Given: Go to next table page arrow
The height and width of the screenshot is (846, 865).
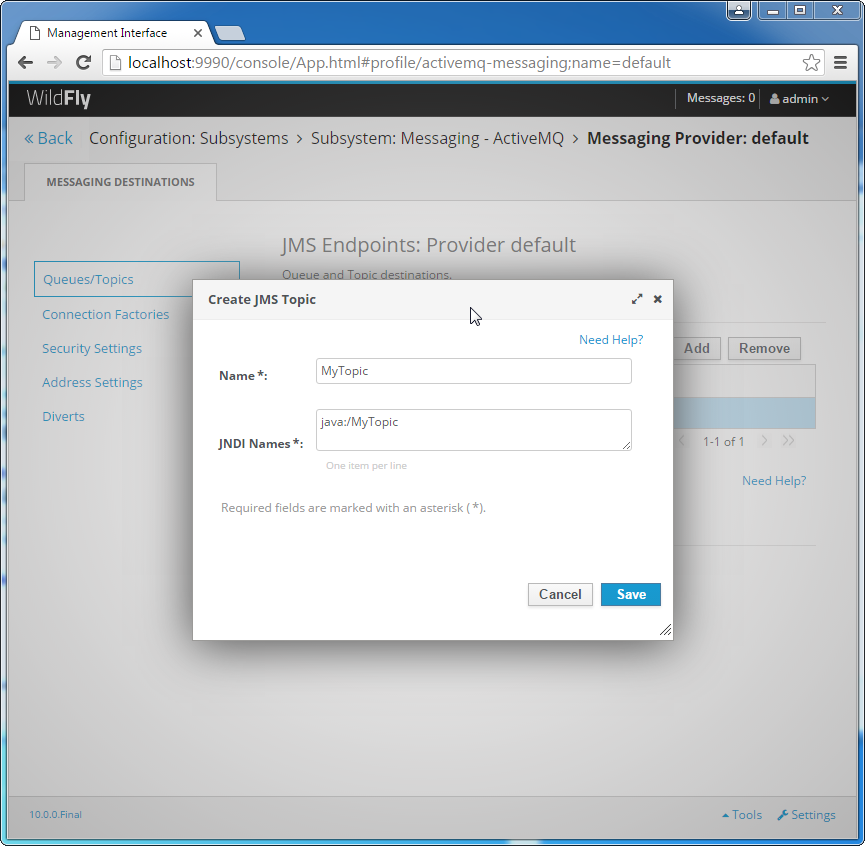Looking at the screenshot, I should [x=764, y=440].
